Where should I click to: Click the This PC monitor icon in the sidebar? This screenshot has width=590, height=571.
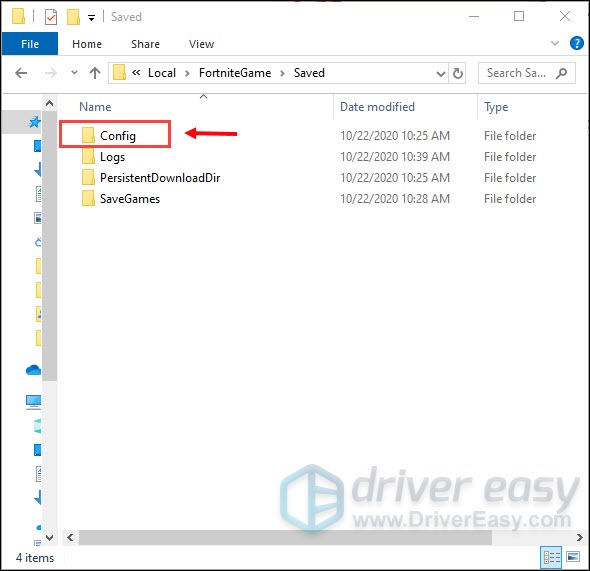pos(33,402)
